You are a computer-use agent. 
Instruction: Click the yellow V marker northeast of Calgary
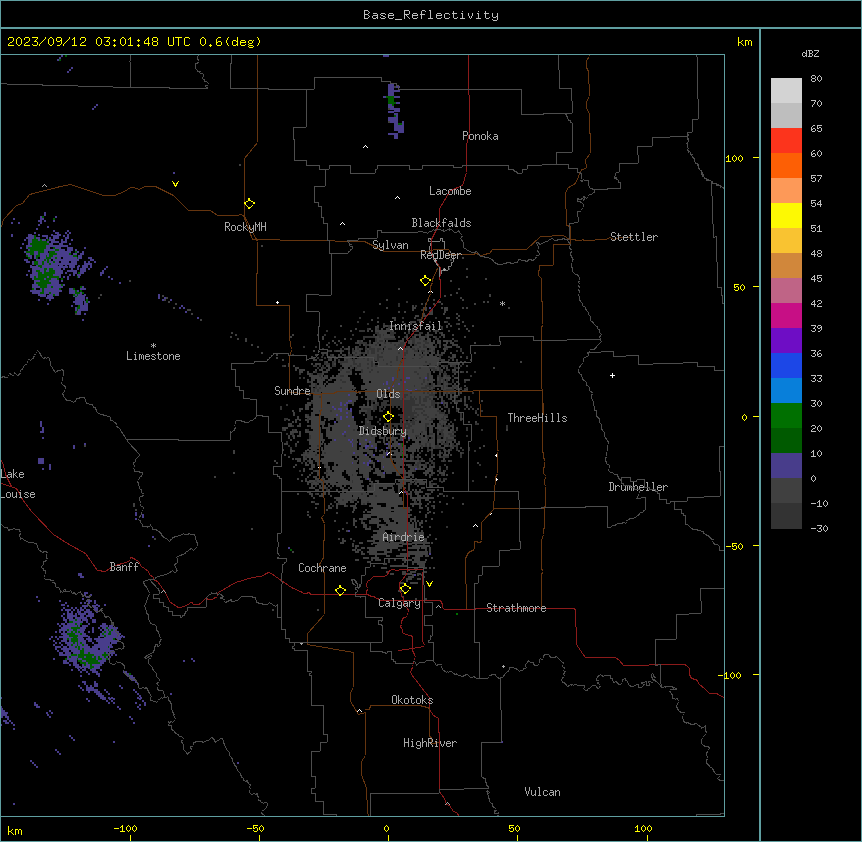pyautogui.click(x=429, y=584)
